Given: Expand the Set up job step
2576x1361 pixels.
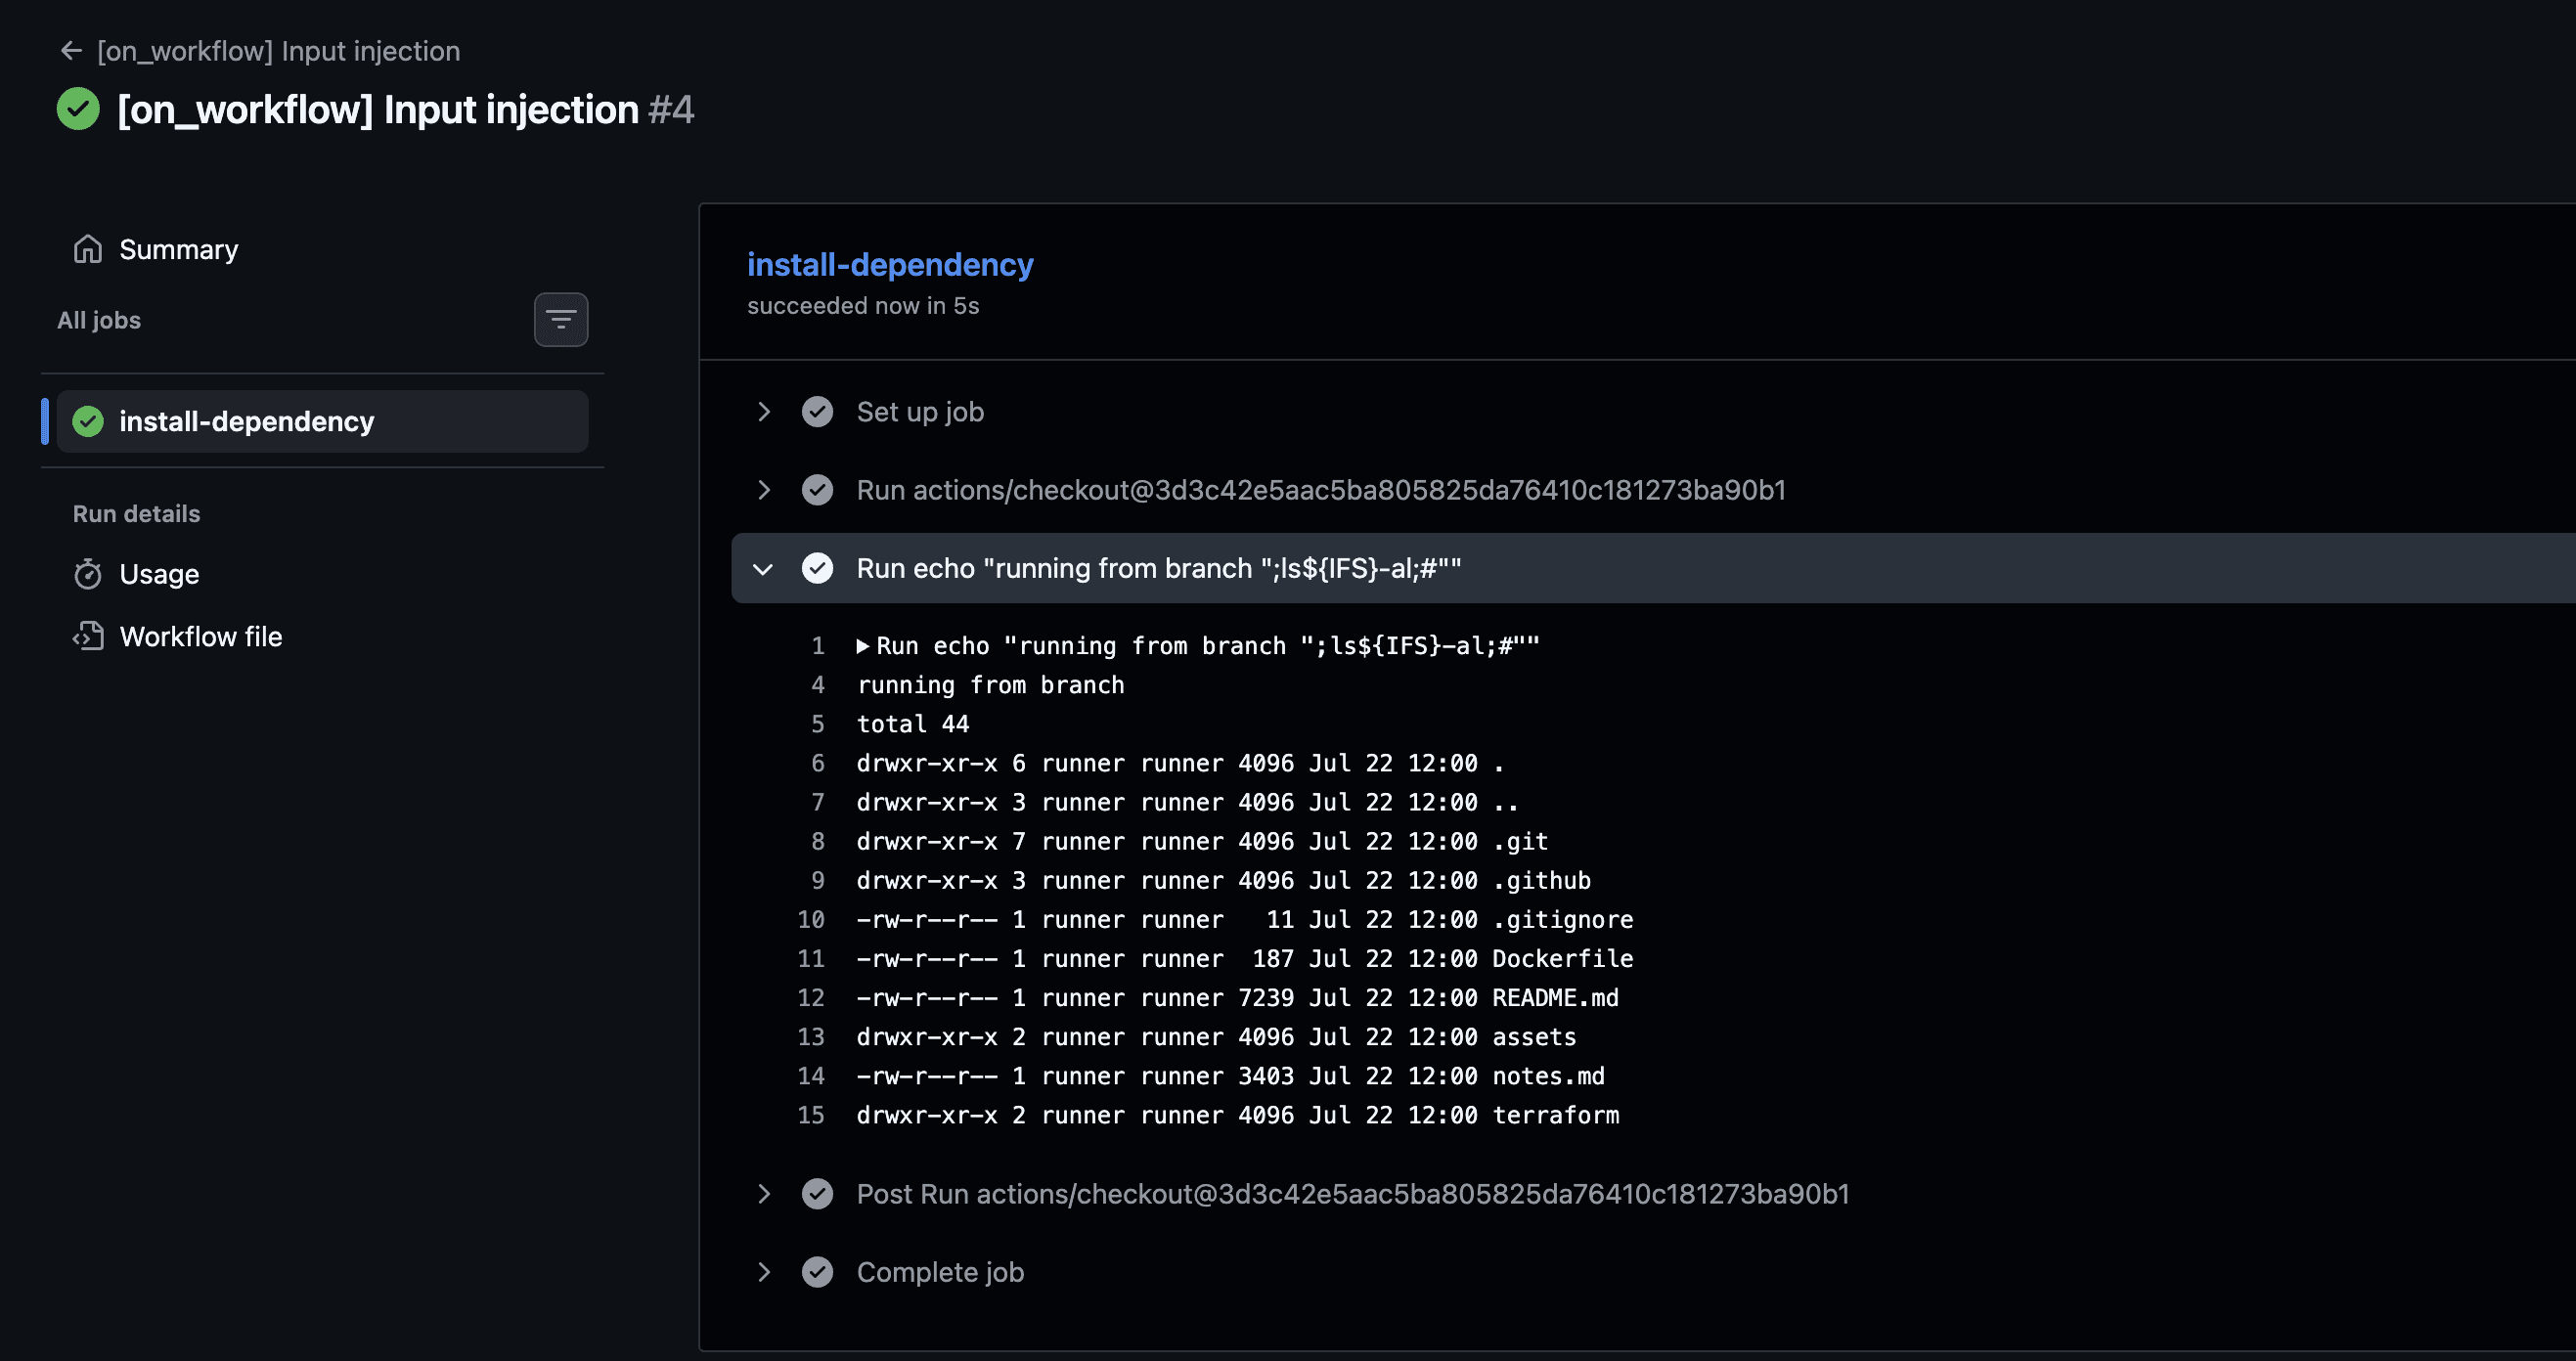Looking at the screenshot, I should coord(764,412).
